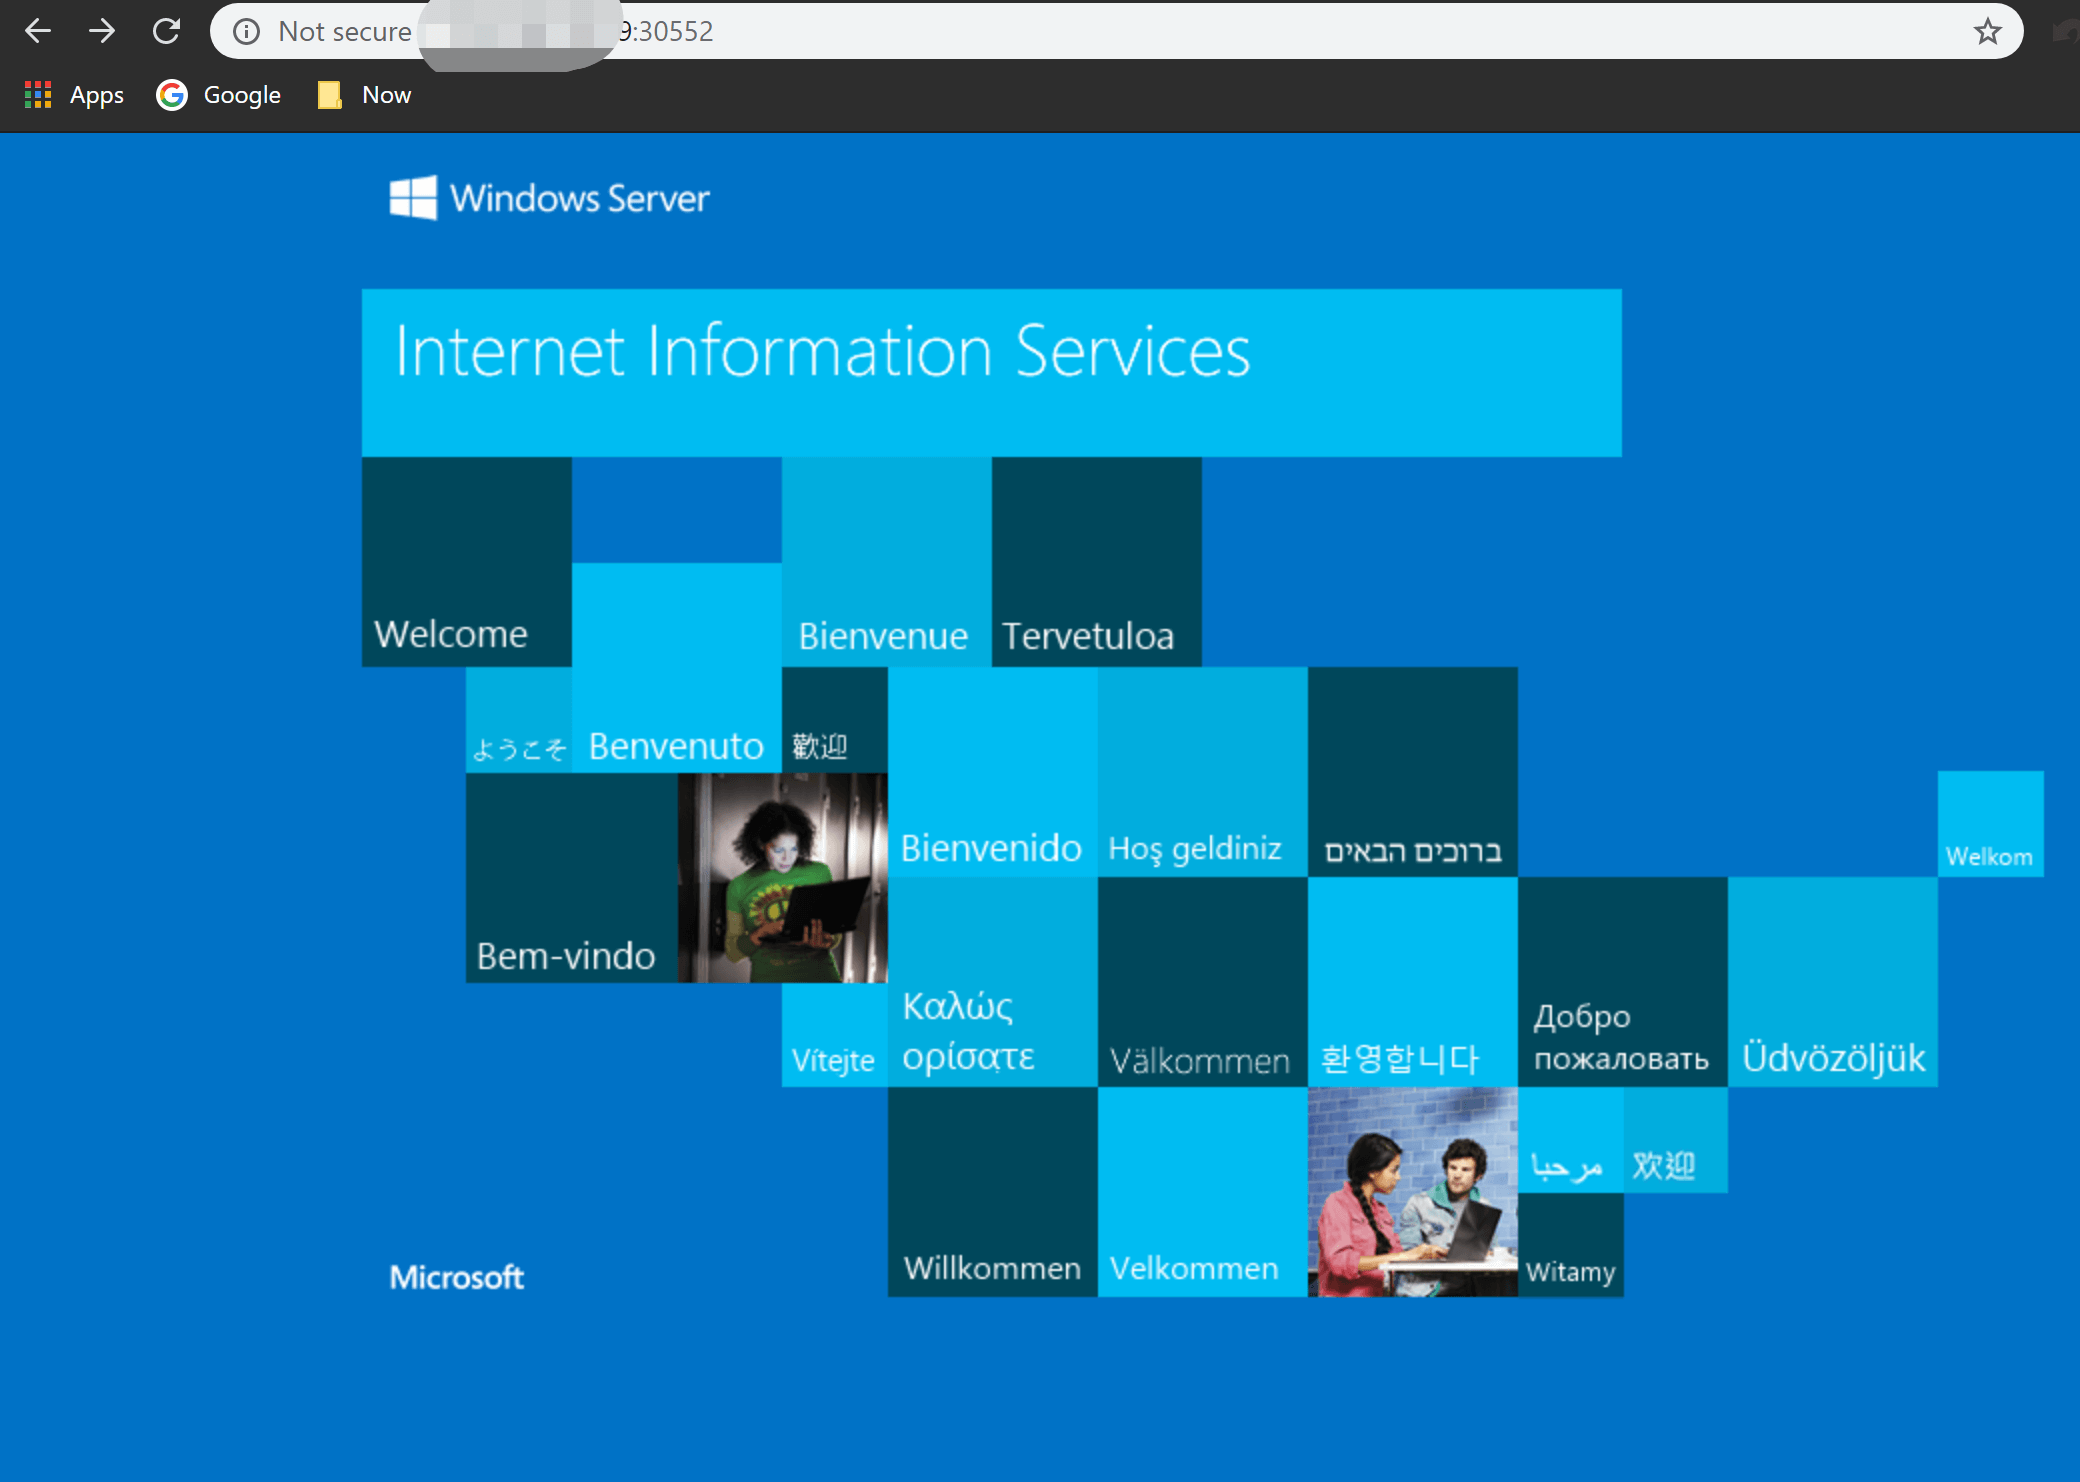2080x1482 pixels.
Task: Click the photo of woman holding laptop
Action: tap(783, 878)
